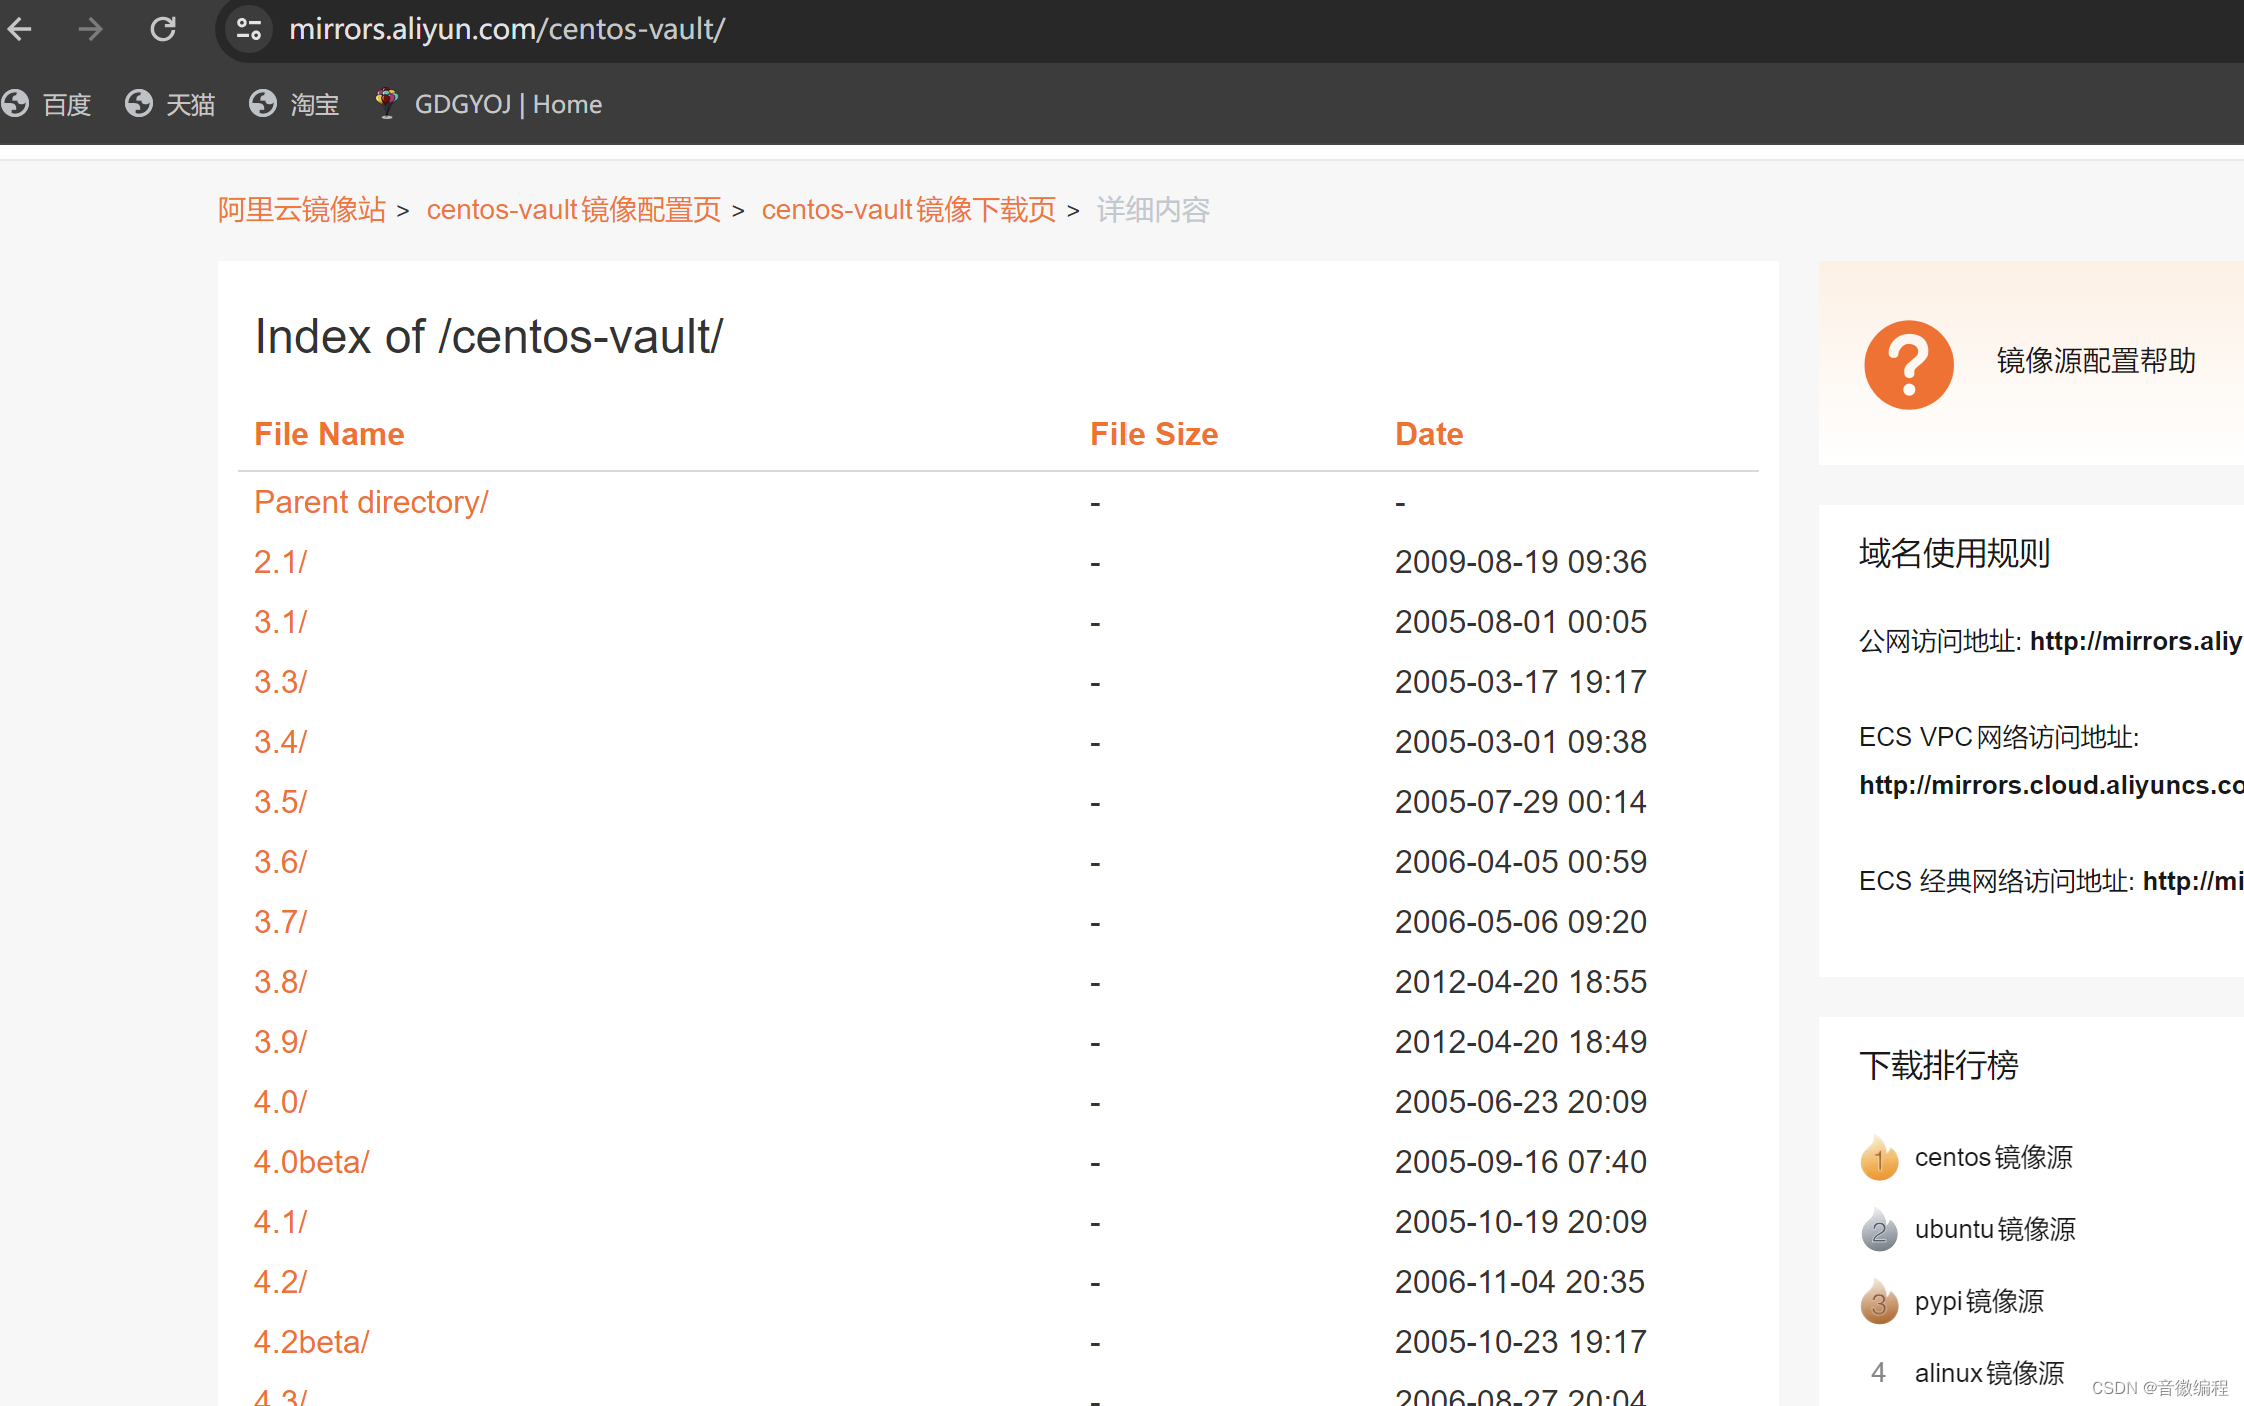Open the 4.2beta/ directory
2244x1406 pixels.
click(311, 1342)
